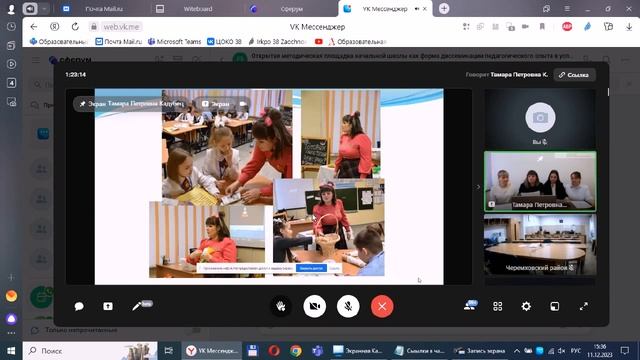The image size is (640, 360).
Task: Open browser sidebar history clock icon
Action: click(x=11, y=27)
